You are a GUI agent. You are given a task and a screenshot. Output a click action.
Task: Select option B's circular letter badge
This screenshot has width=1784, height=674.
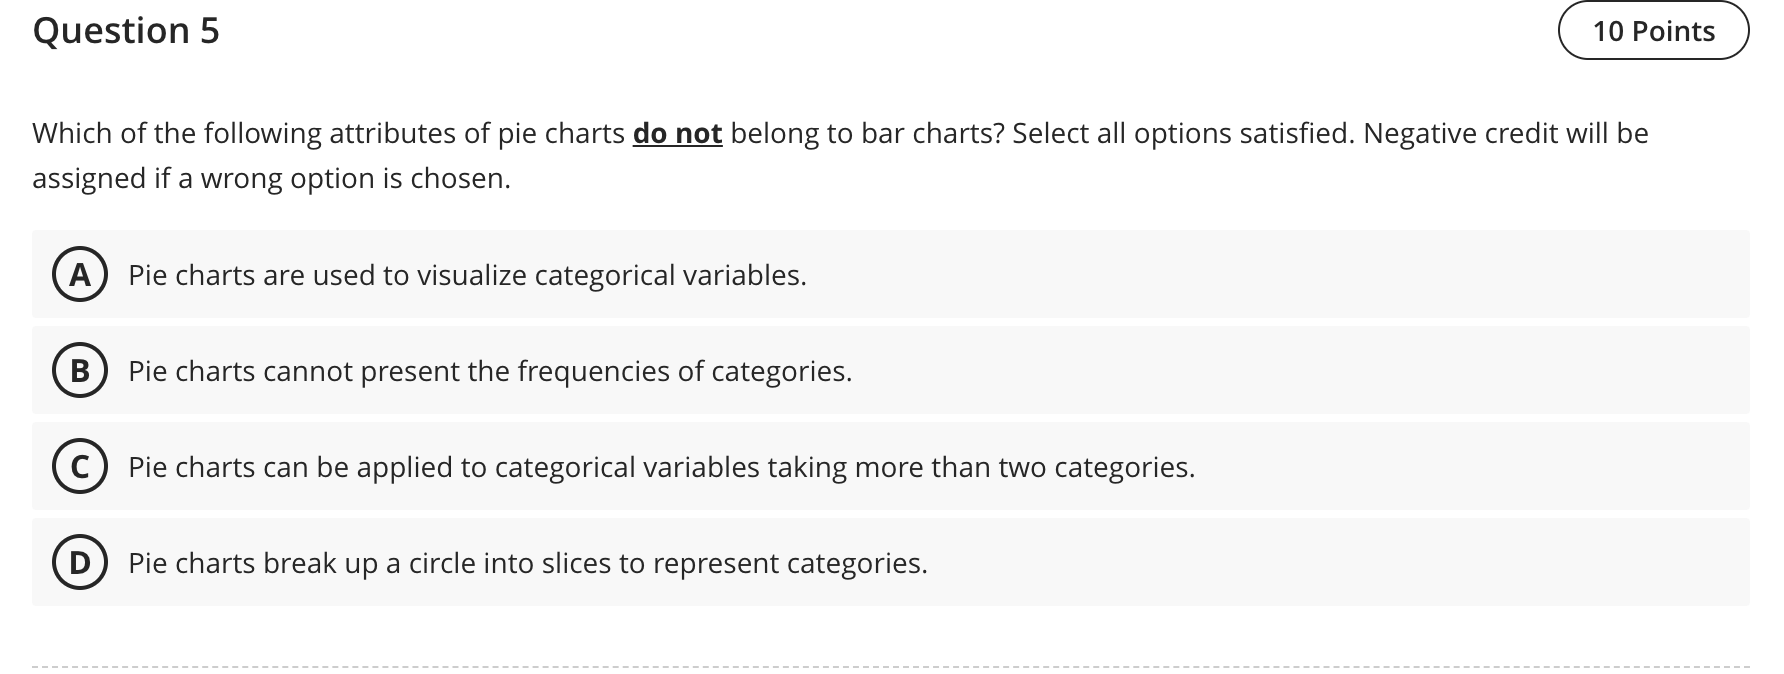click(81, 371)
